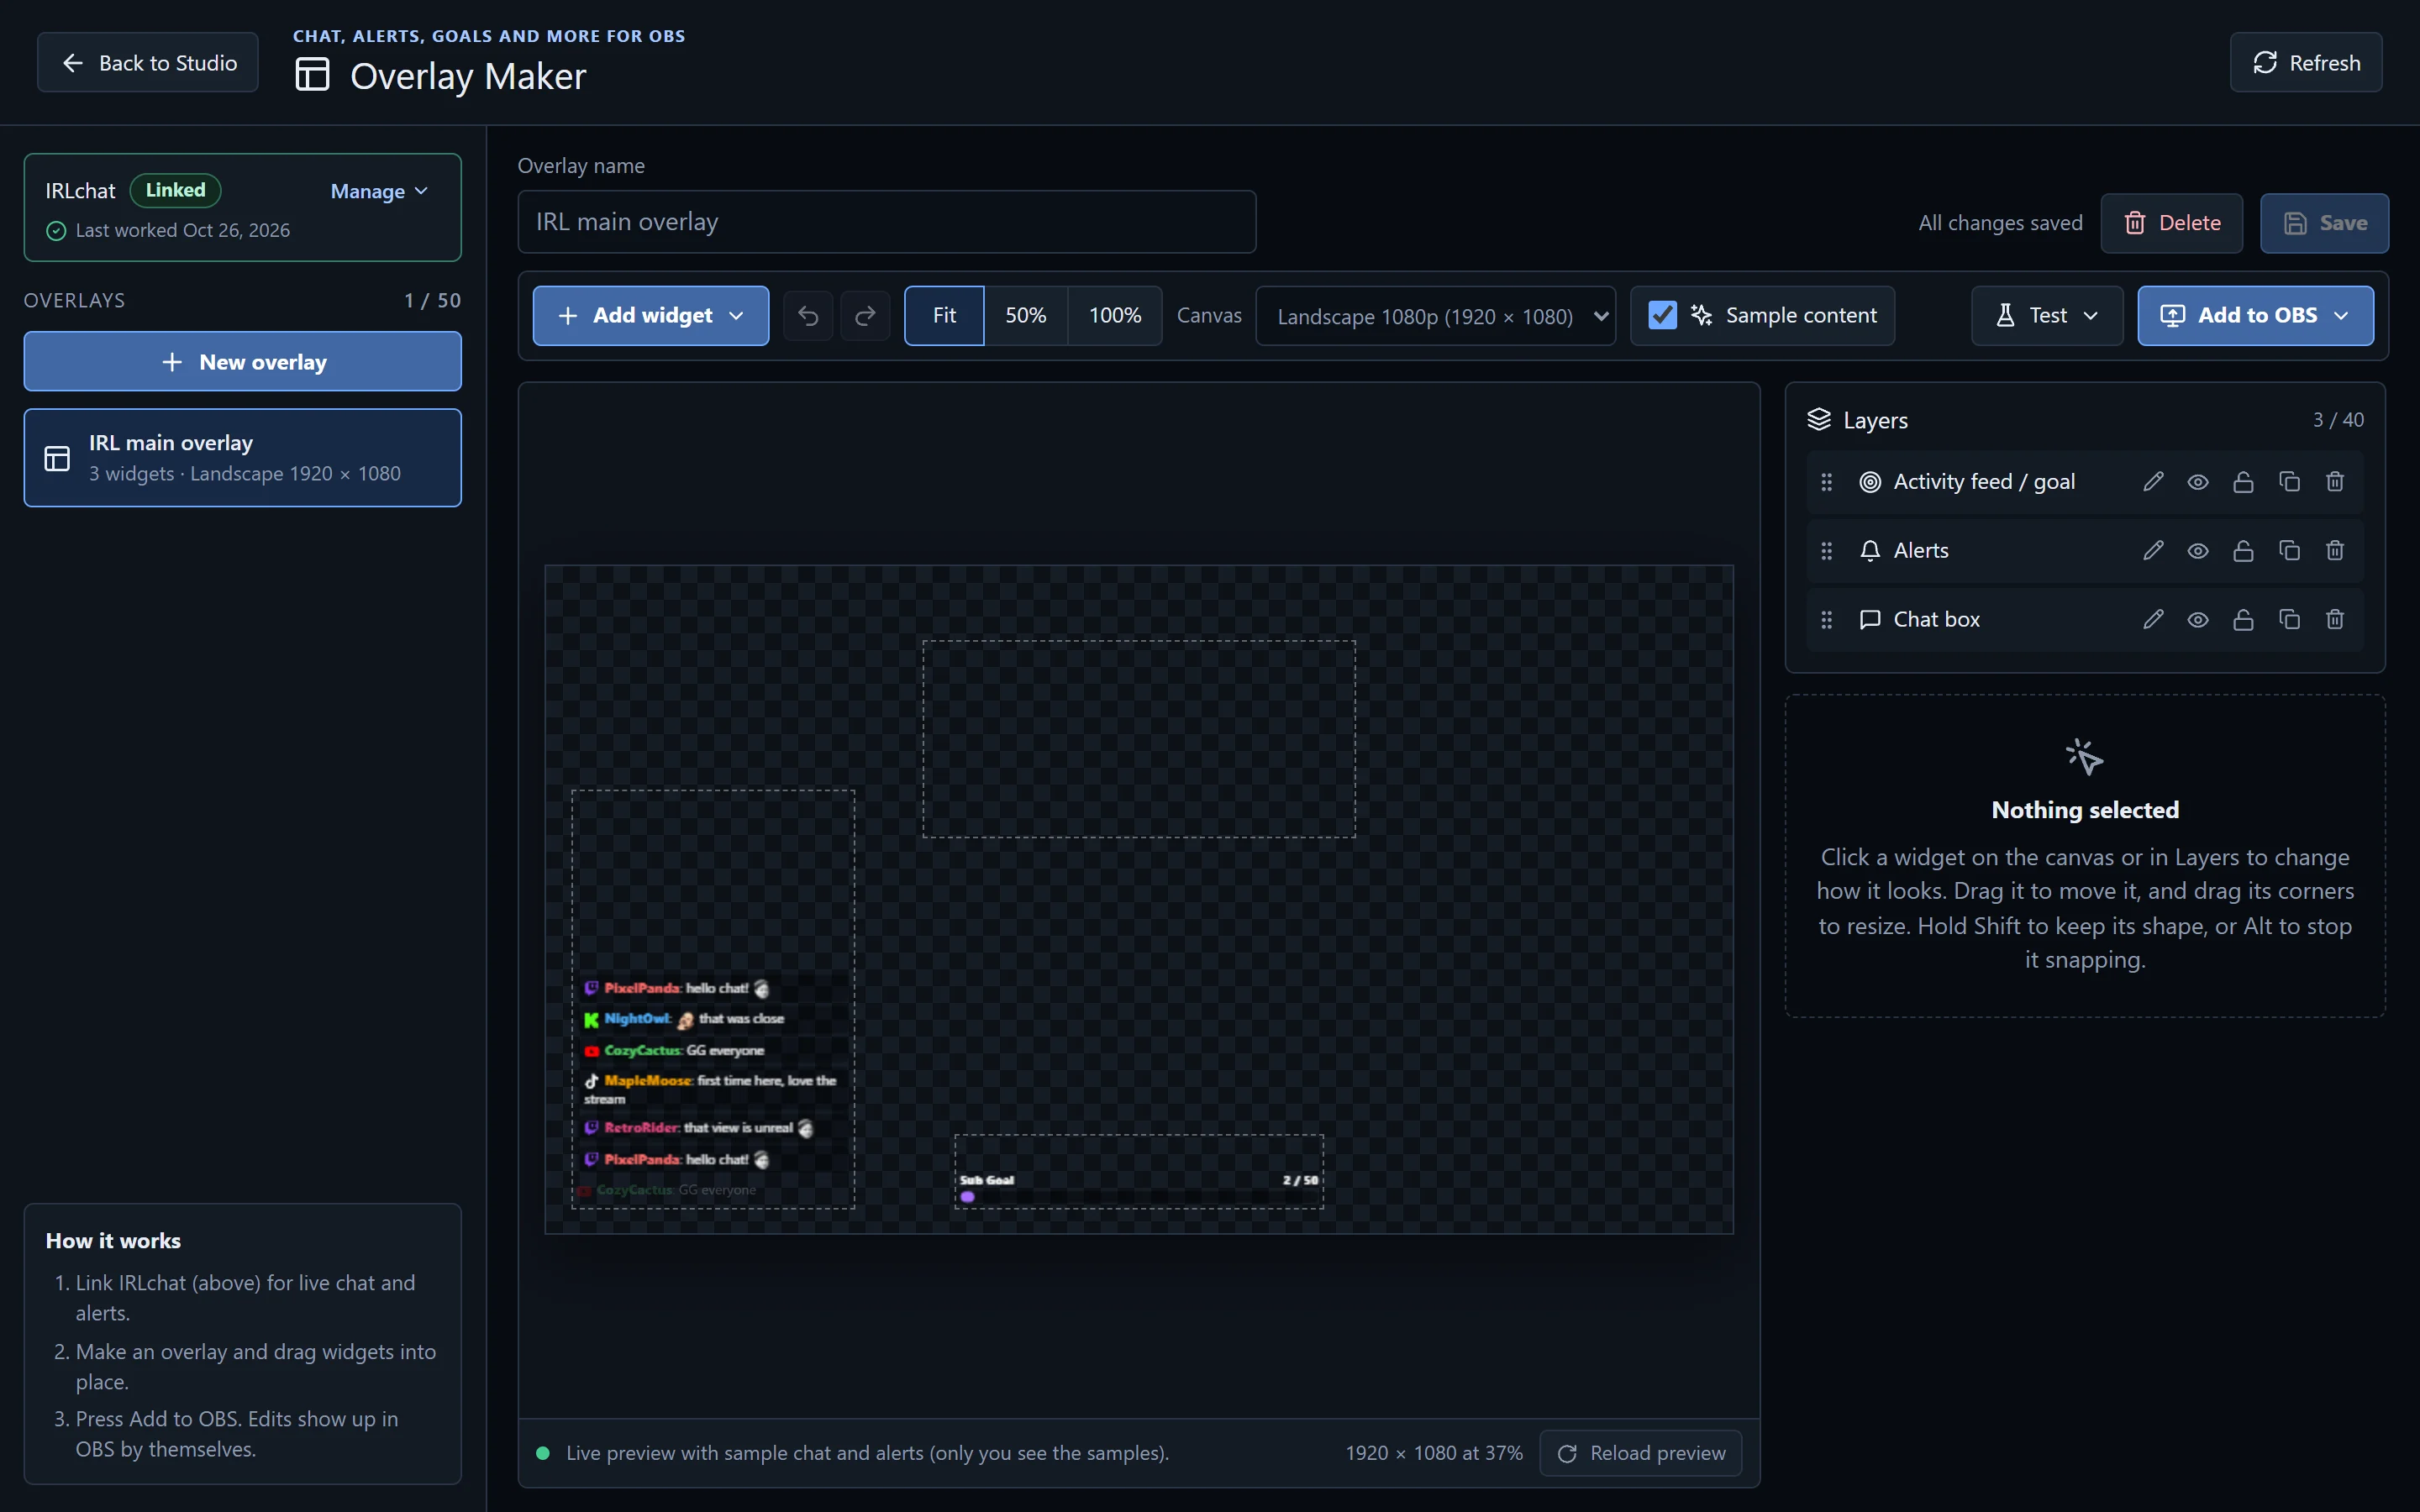
Task: Delete the Chat box layer
Action: point(2335,620)
